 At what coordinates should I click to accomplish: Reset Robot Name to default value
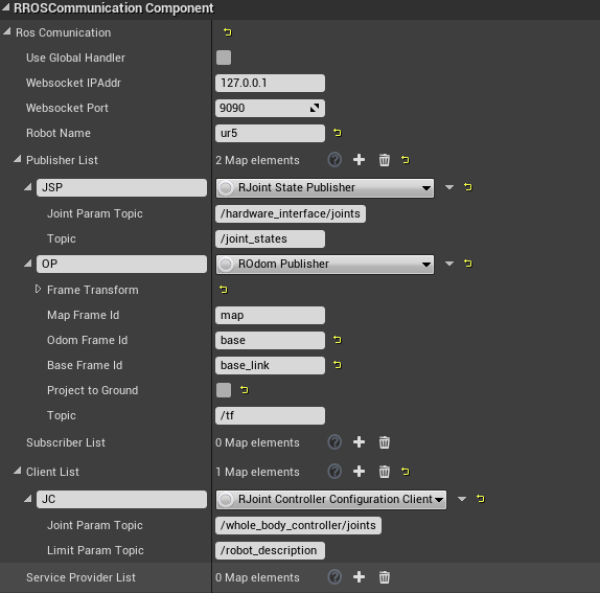click(337, 133)
